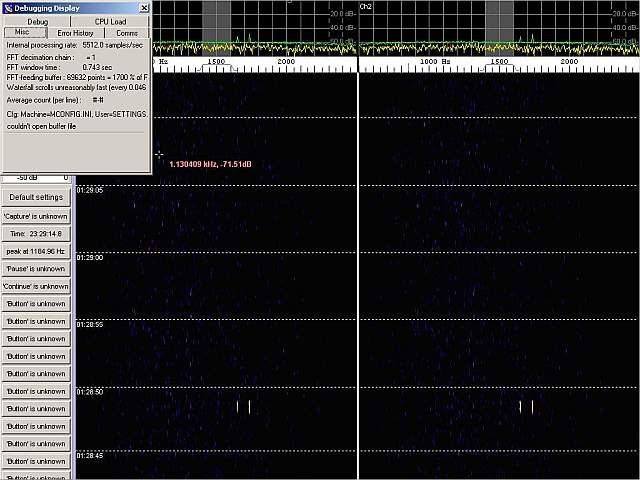
Task: Click the Debugging Display title bar icon
Action: 8,7
